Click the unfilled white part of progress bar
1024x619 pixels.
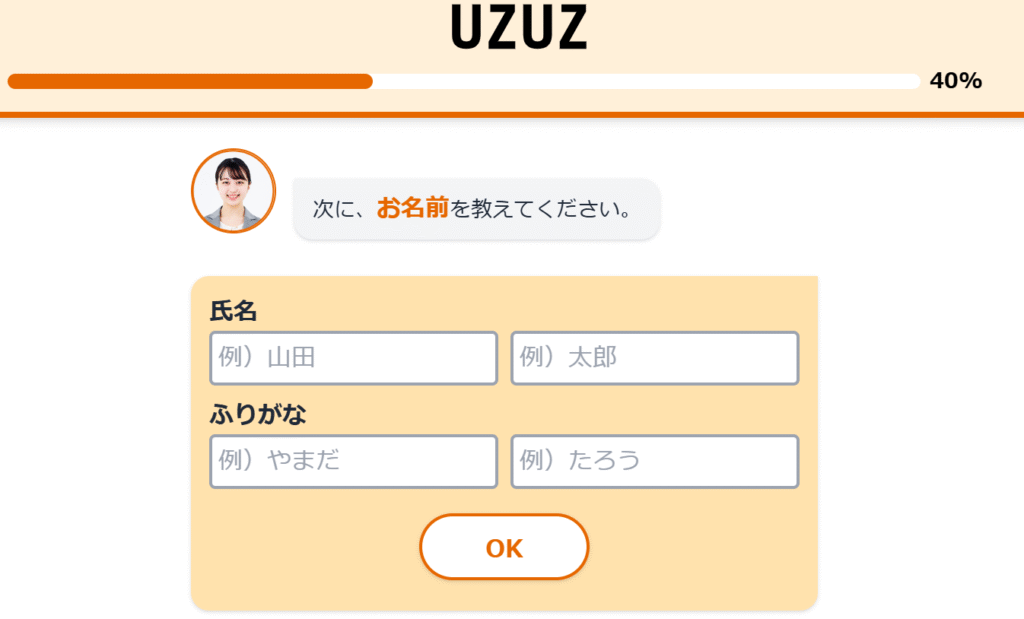pyautogui.click(x=647, y=81)
